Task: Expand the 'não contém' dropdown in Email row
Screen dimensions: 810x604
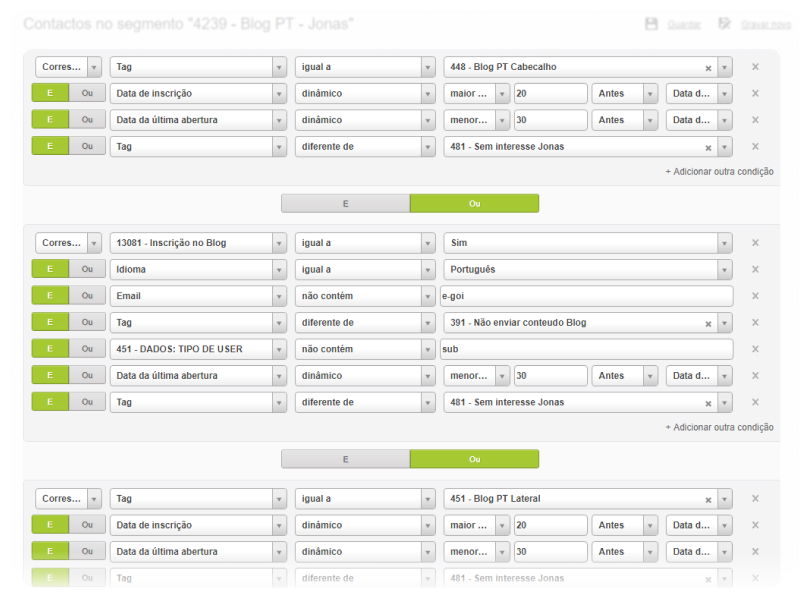Action: coord(427,296)
